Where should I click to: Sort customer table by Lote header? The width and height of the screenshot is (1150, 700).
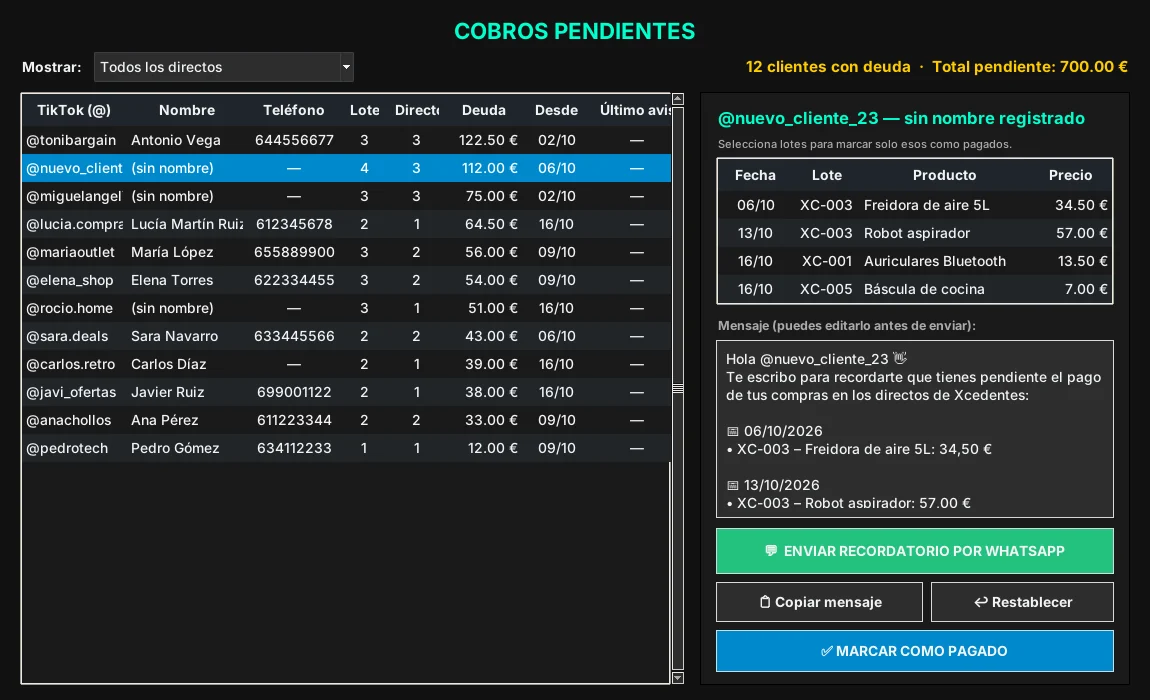[365, 110]
